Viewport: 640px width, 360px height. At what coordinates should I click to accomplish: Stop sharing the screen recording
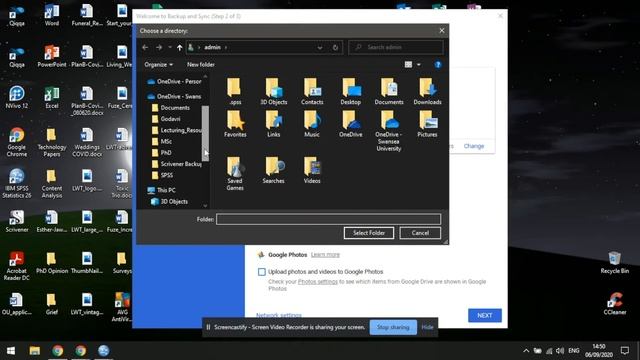click(393, 327)
